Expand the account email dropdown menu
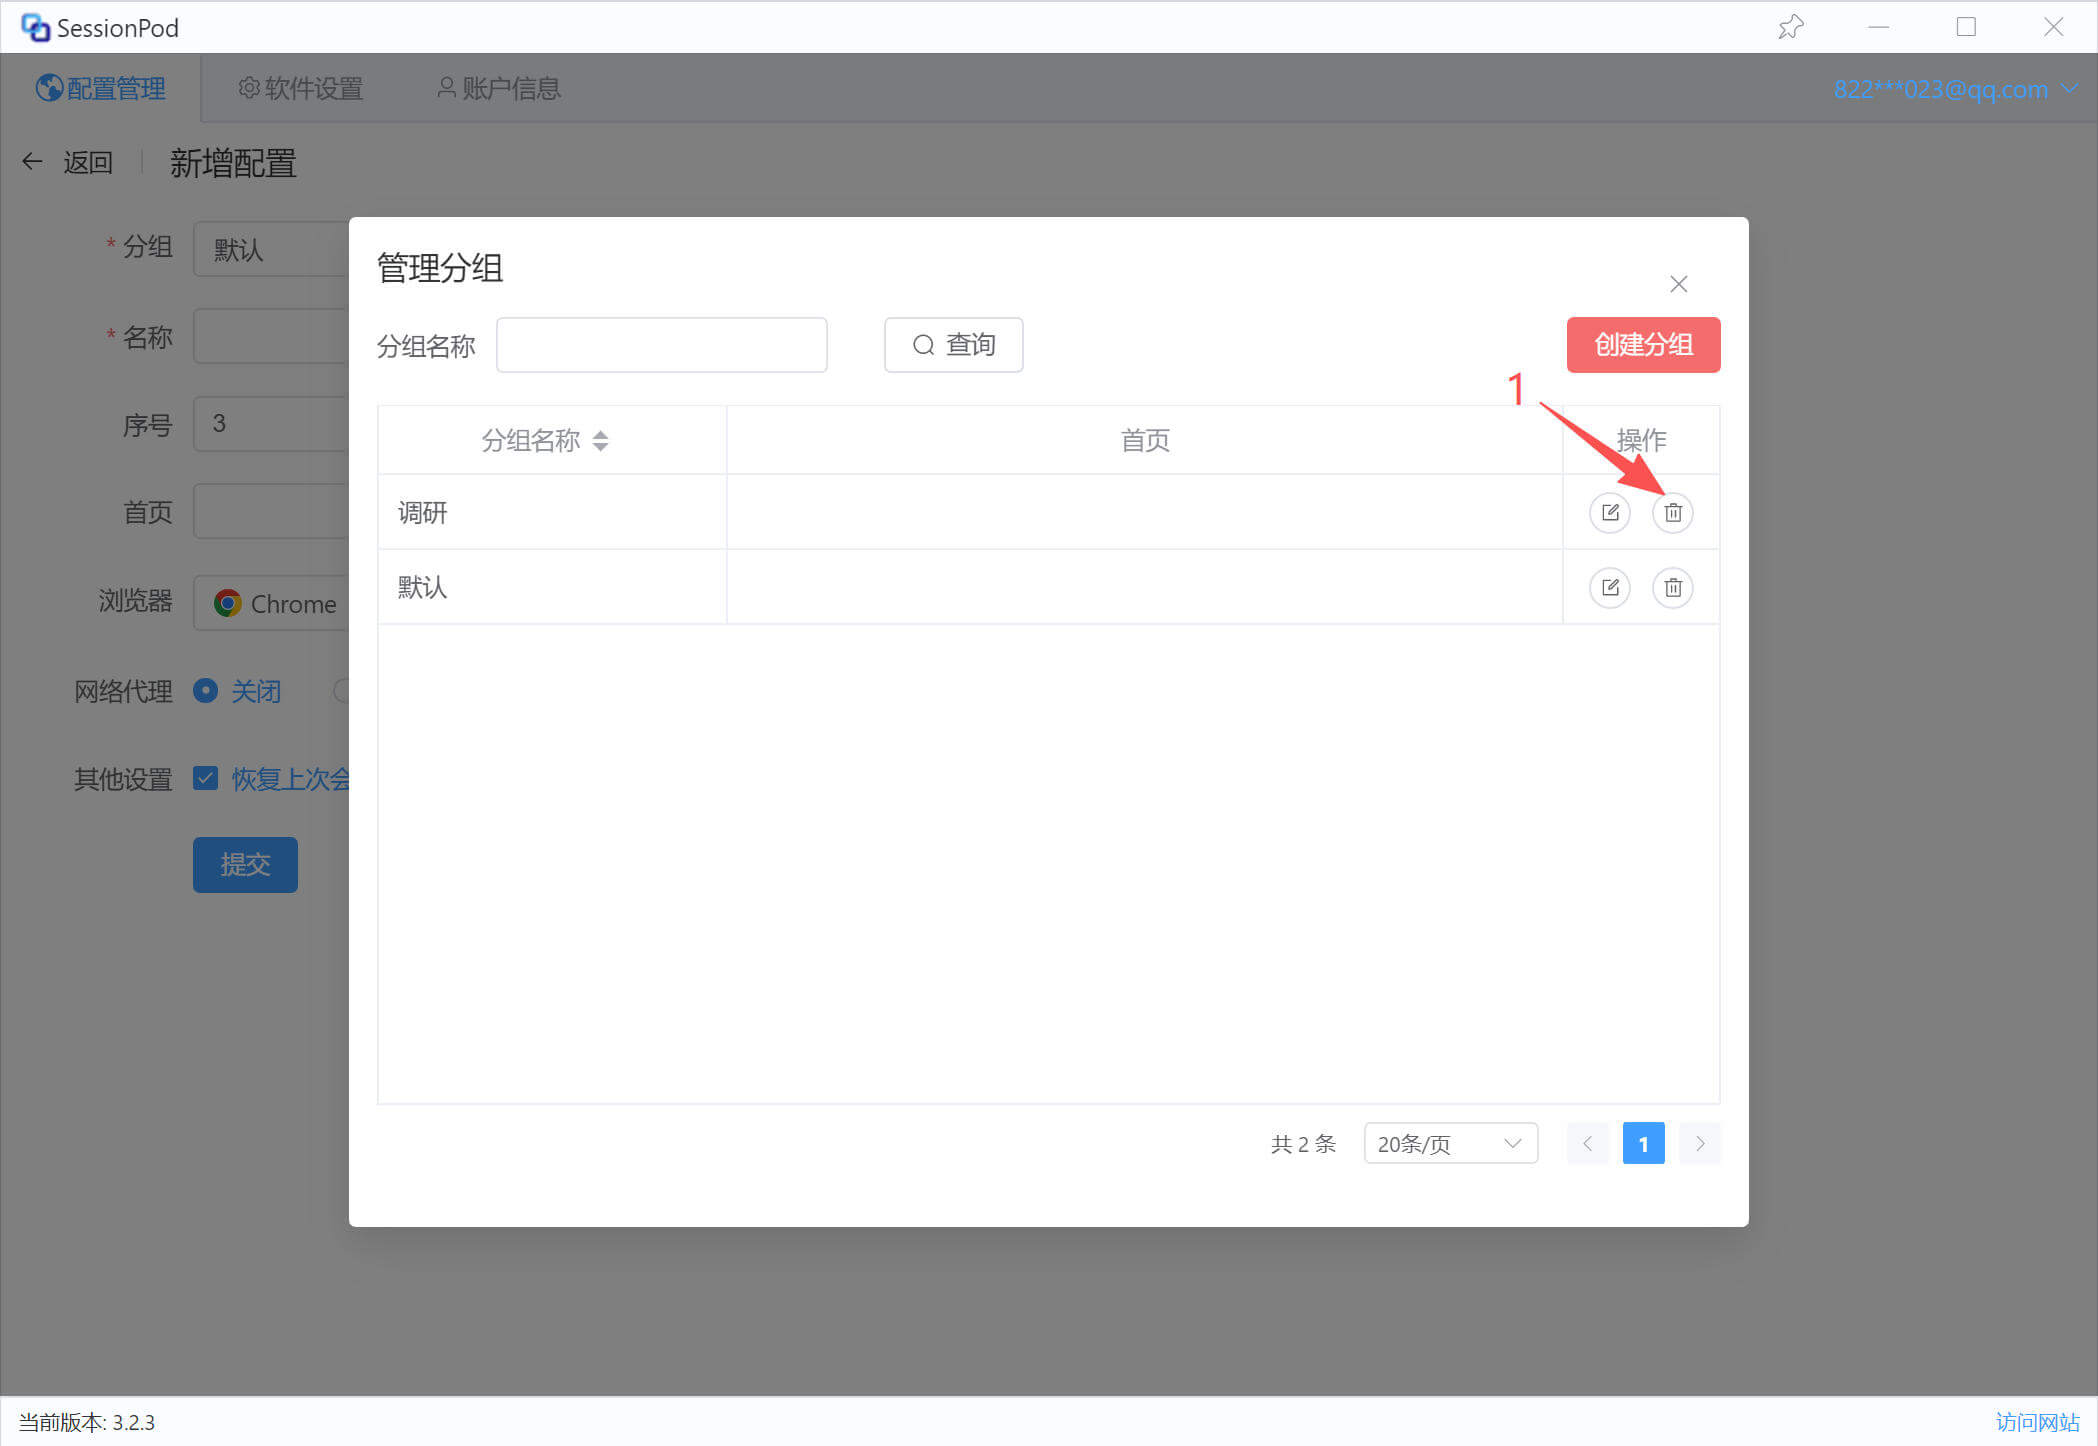The height and width of the screenshot is (1446, 2098). [x=2069, y=89]
